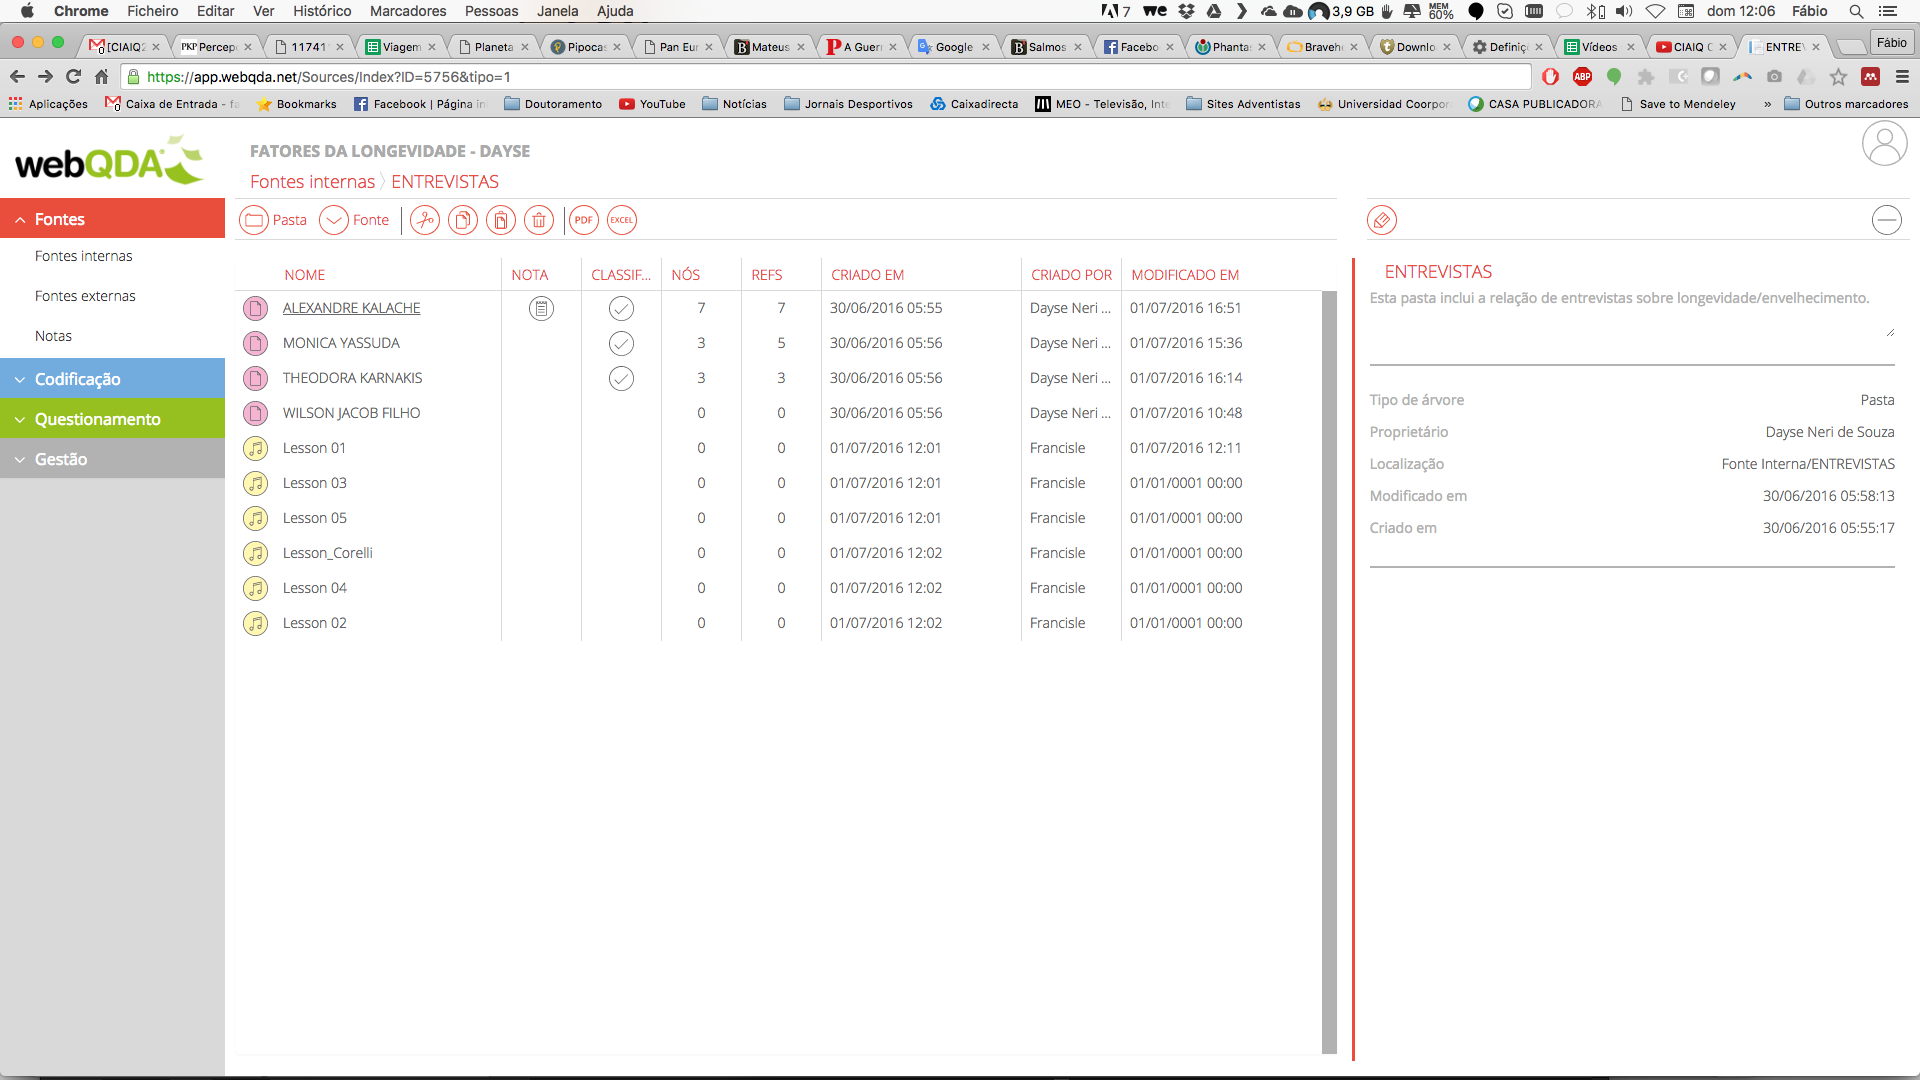The height and width of the screenshot is (1080, 1920).
Task: Select Fontes externas in sidebar
Action: (85, 296)
